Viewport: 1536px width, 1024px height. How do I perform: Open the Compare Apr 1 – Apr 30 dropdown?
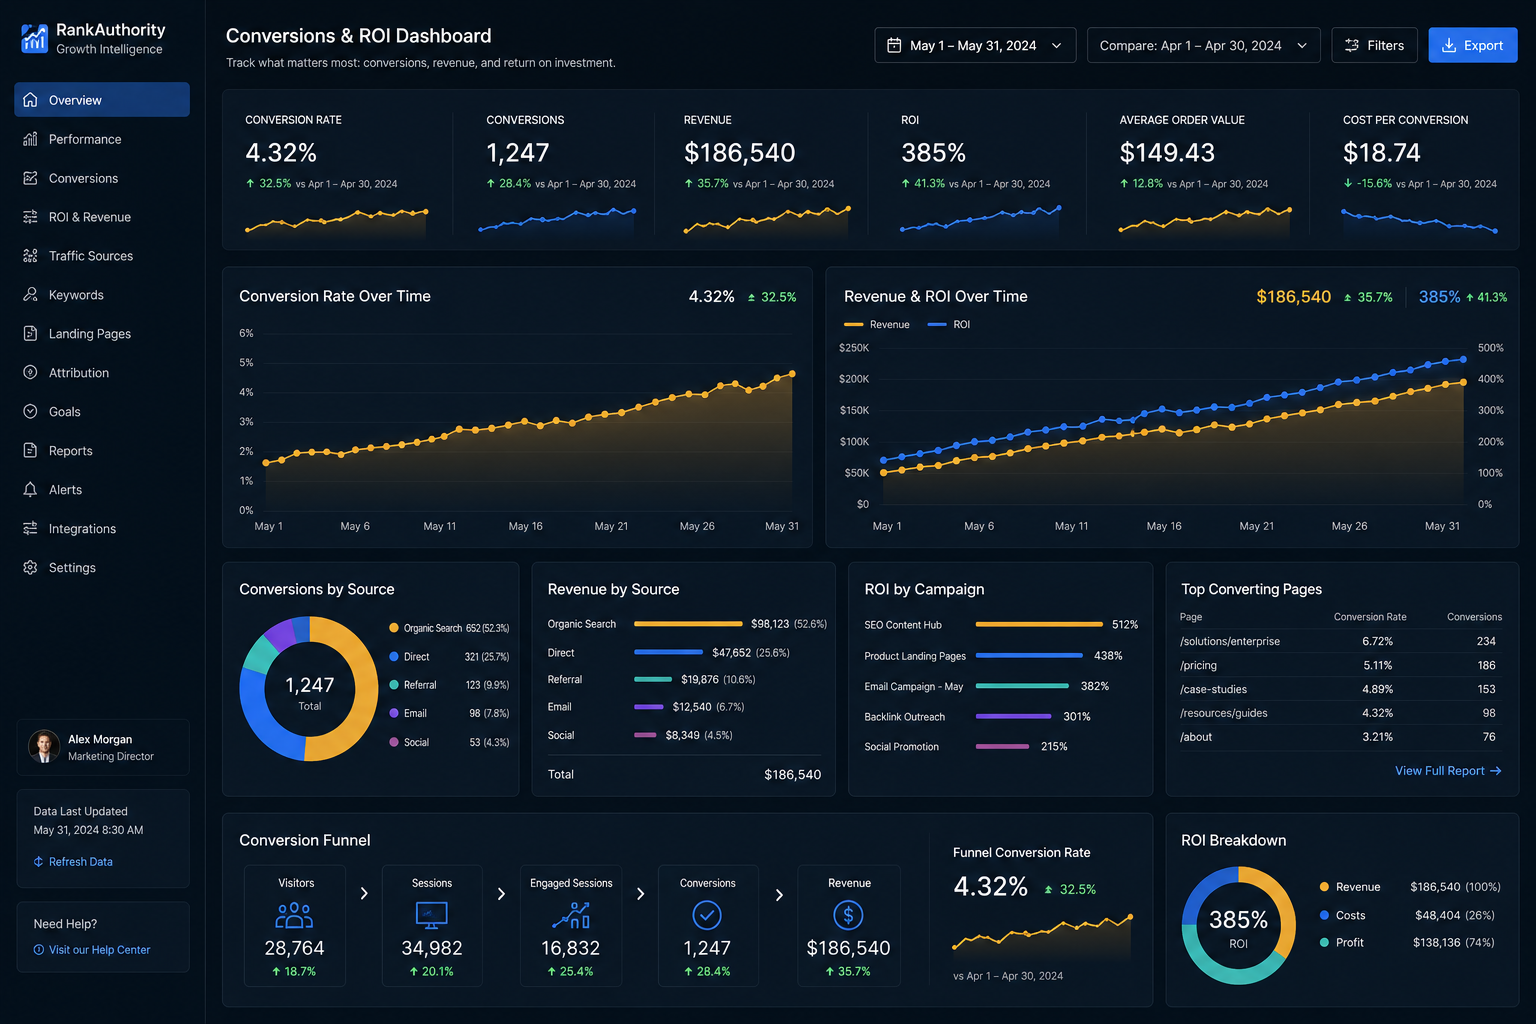click(1203, 45)
